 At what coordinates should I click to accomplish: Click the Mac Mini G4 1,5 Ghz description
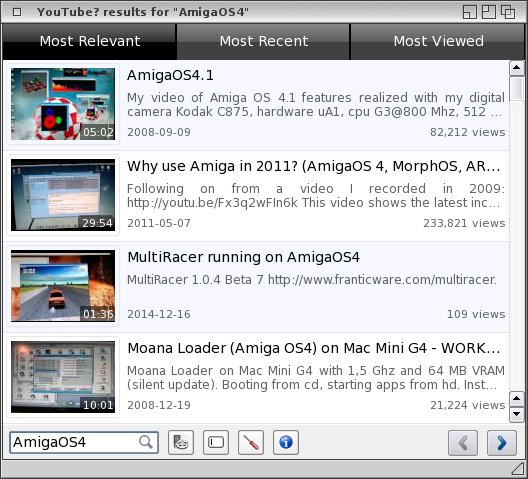(x=316, y=378)
